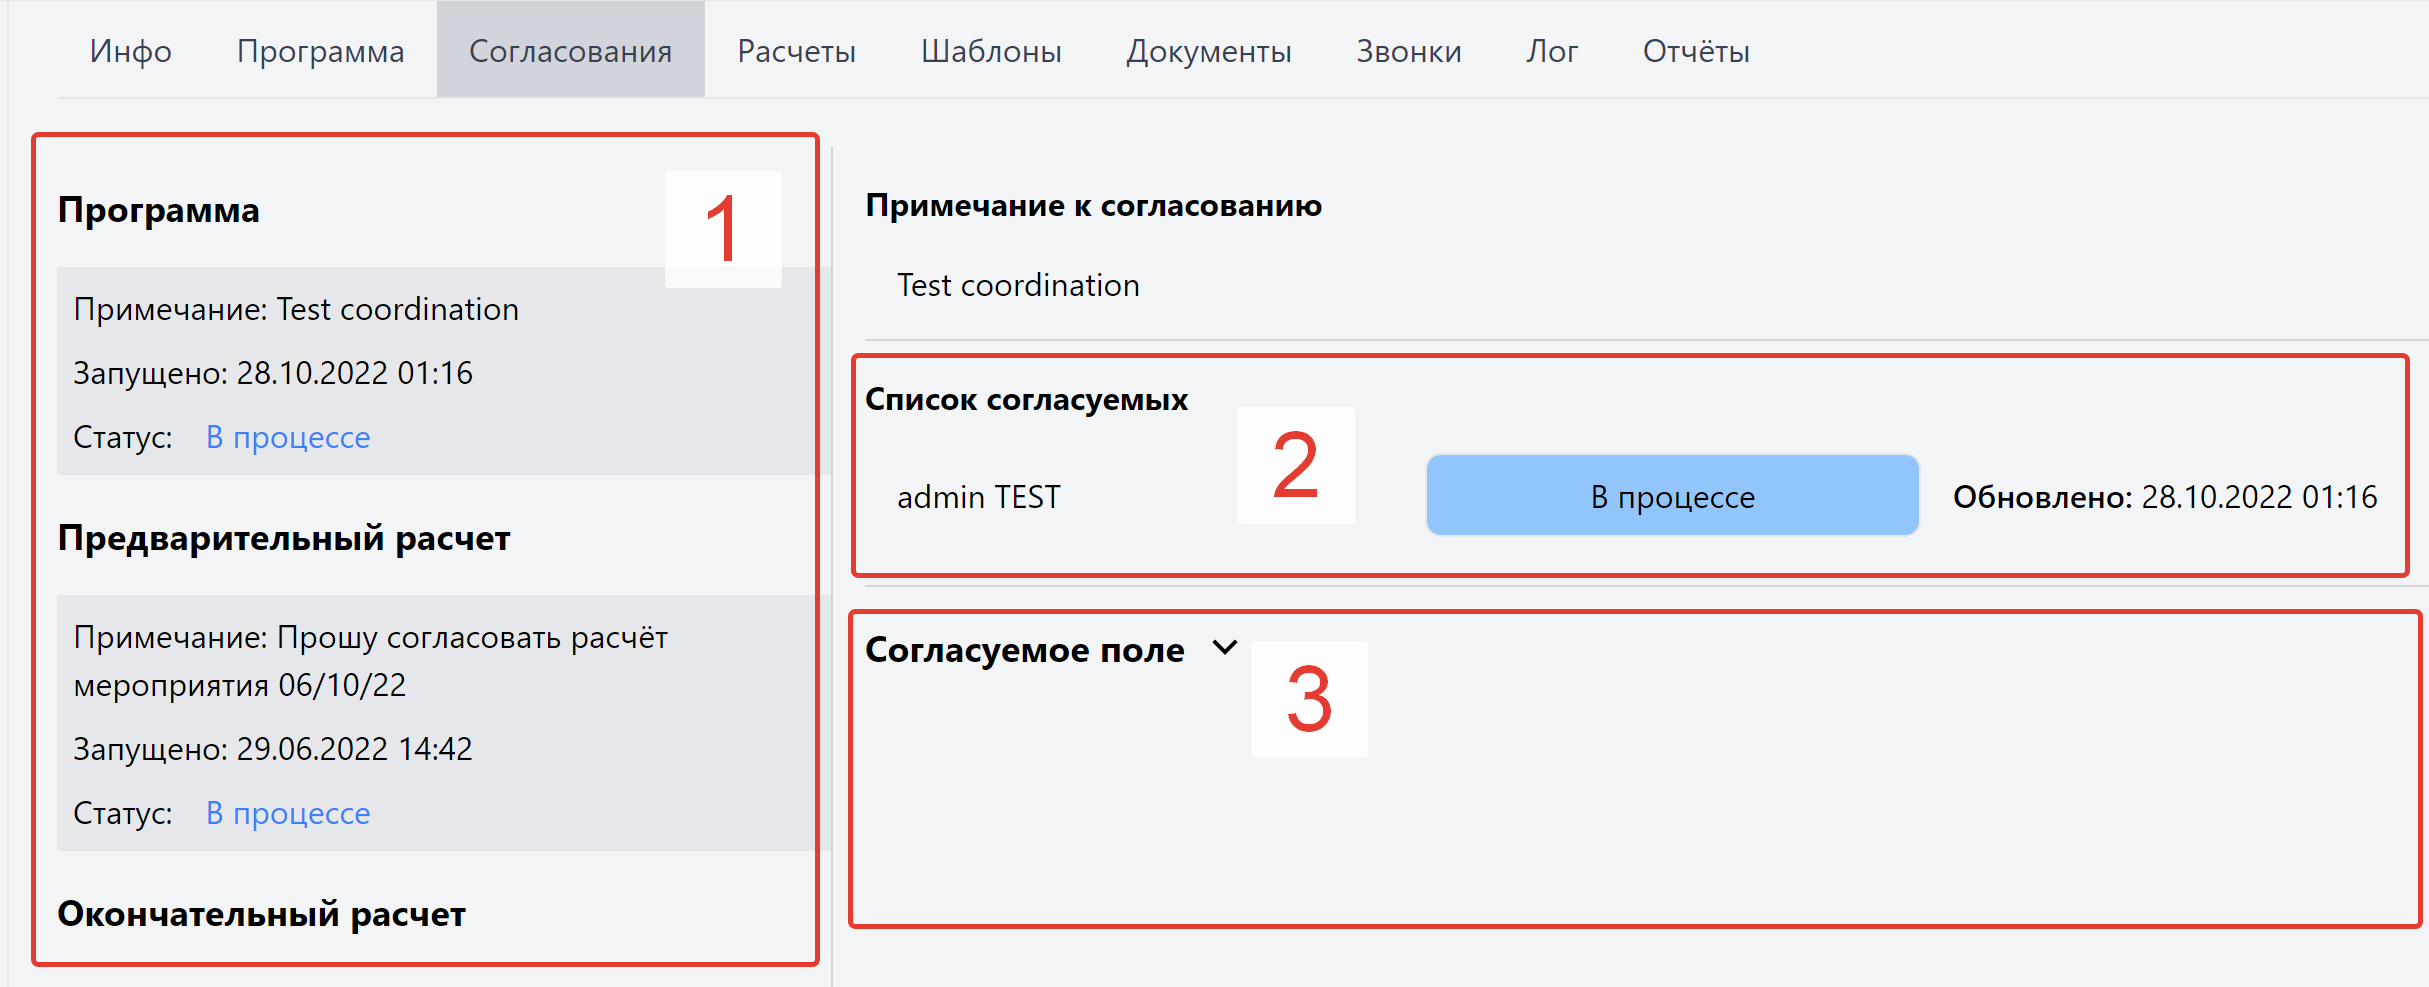Select the Предварительный расчет section heading

click(x=284, y=538)
